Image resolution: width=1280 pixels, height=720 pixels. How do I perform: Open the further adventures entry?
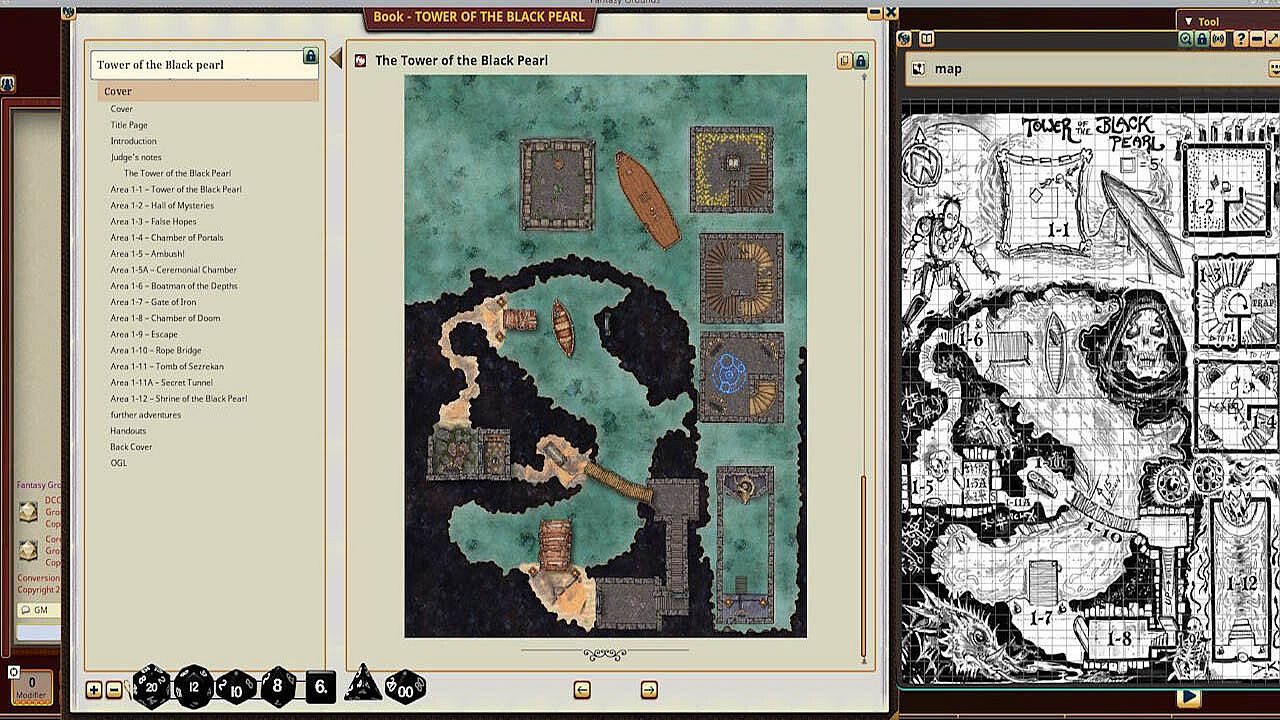point(145,414)
